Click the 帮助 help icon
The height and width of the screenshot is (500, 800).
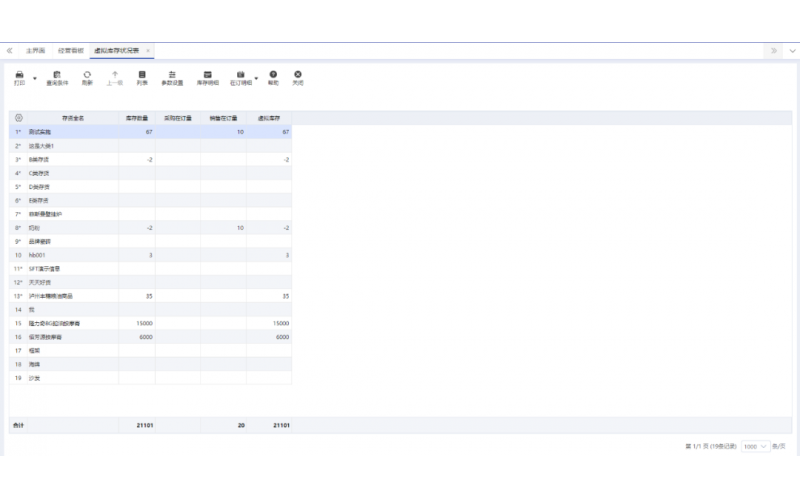pyautogui.click(x=273, y=75)
